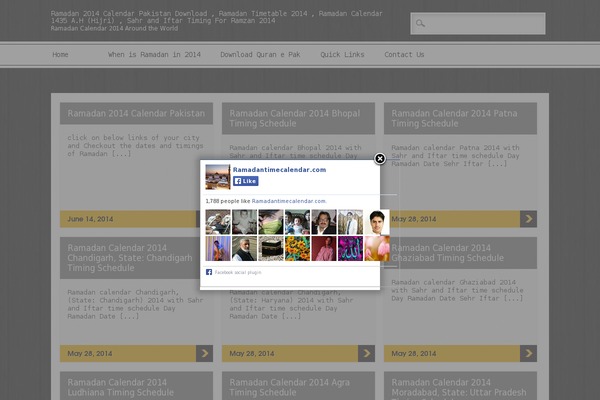The height and width of the screenshot is (400, 600).
Task: Open the Kaaba profile picture
Action: [x=271, y=248]
